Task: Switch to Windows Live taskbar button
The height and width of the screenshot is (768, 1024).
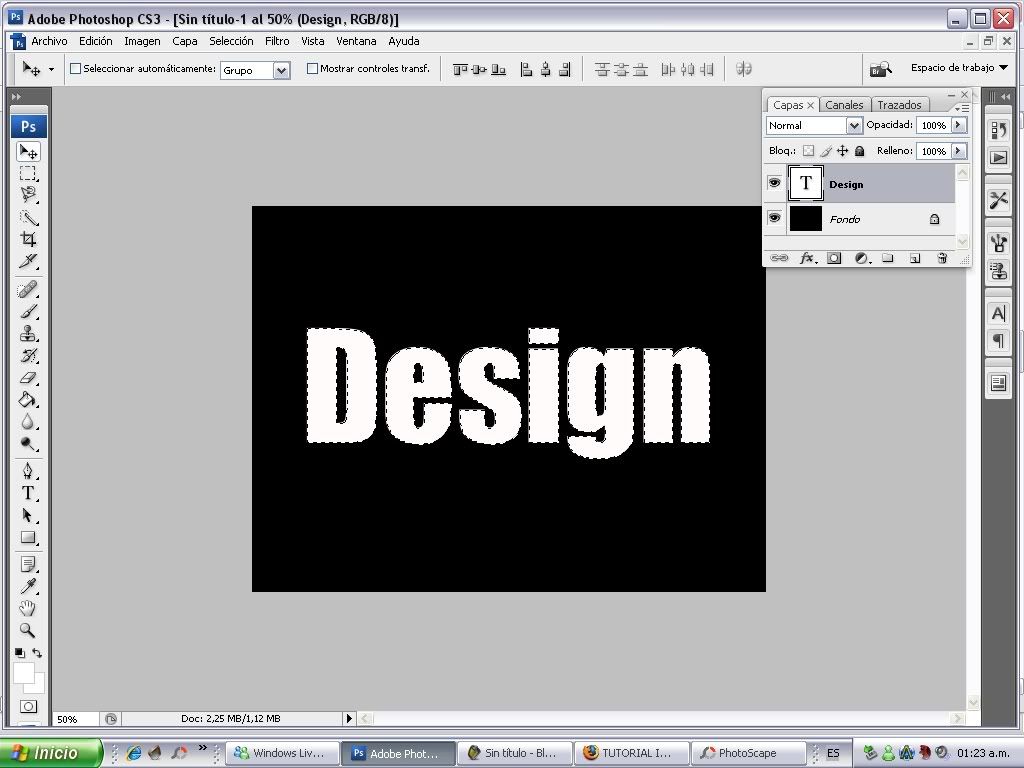Action: [x=282, y=753]
